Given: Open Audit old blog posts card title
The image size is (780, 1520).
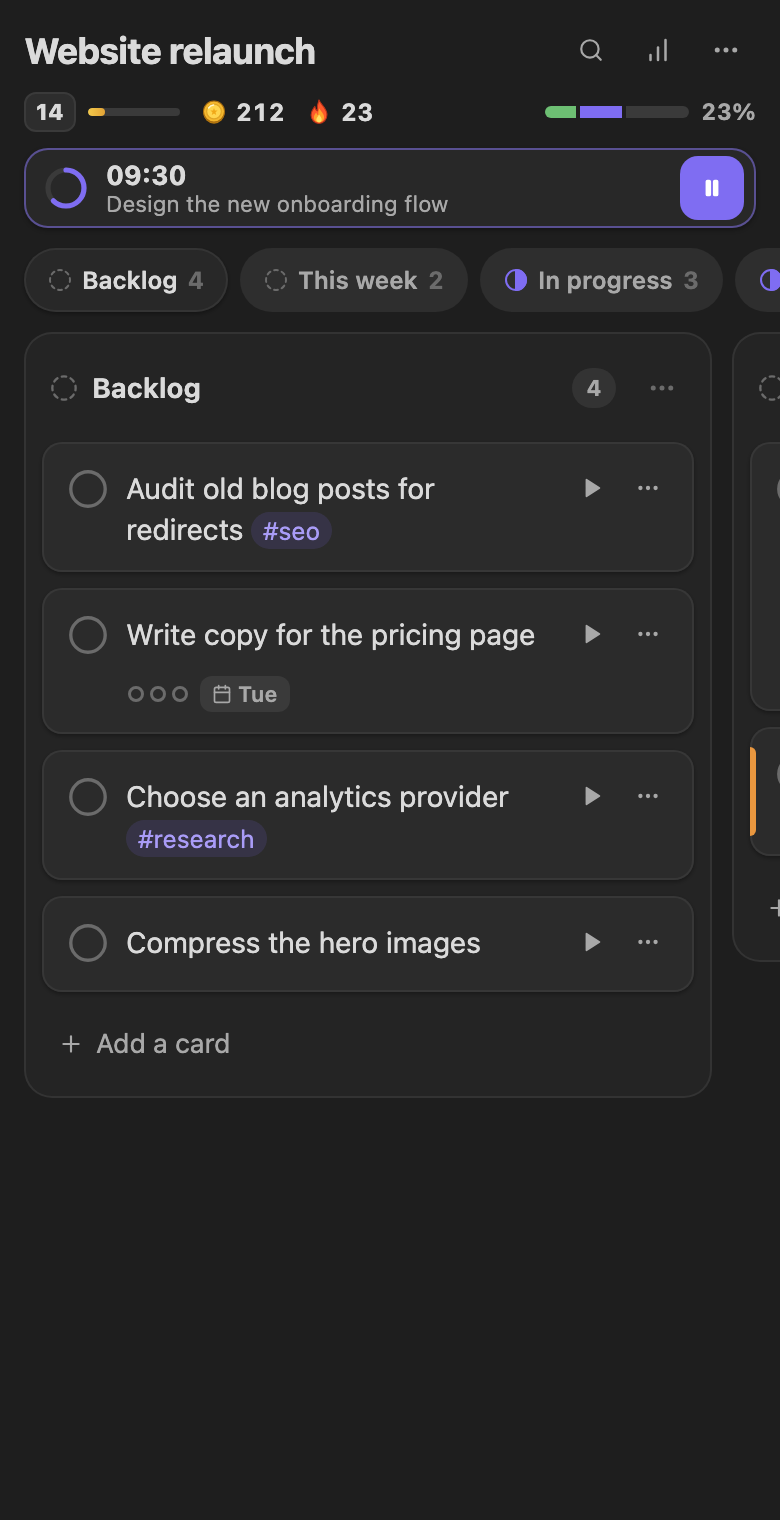Looking at the screenshot, I should [x=281, y=510].
